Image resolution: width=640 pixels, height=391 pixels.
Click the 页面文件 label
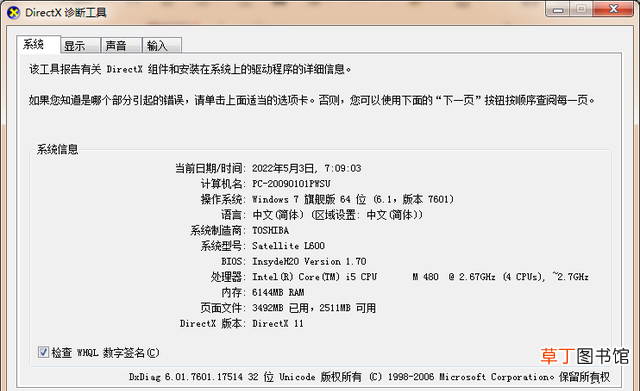[x=223, y=308]
